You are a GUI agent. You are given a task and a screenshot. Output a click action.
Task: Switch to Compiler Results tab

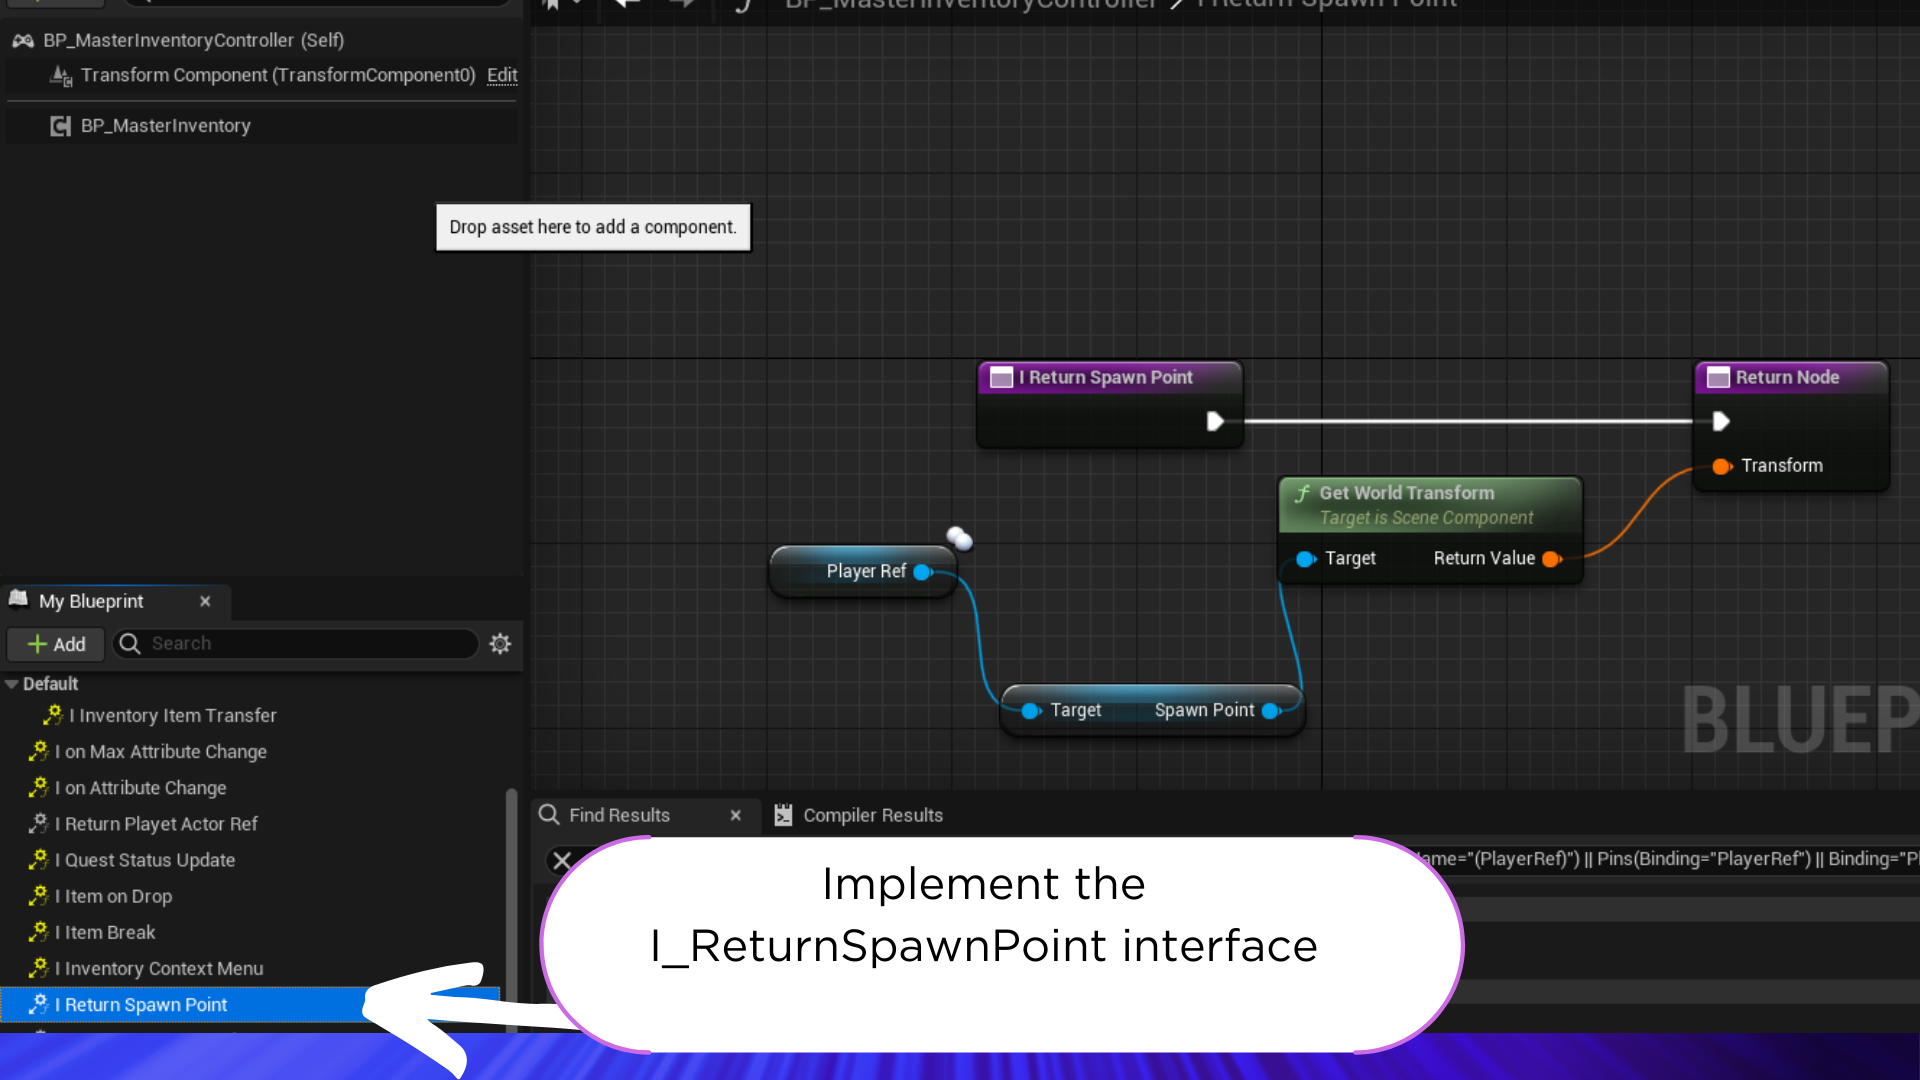pos(870,814)
